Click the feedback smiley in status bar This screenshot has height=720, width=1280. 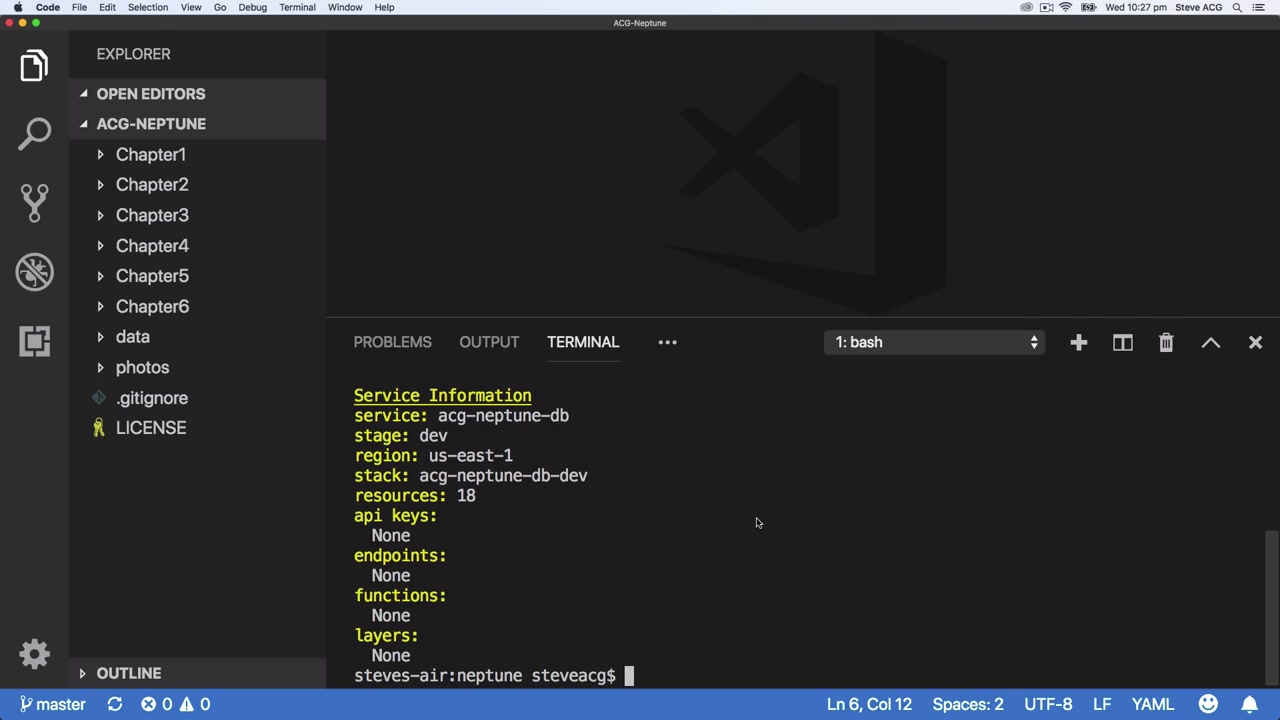click(x=1208, y=704)
